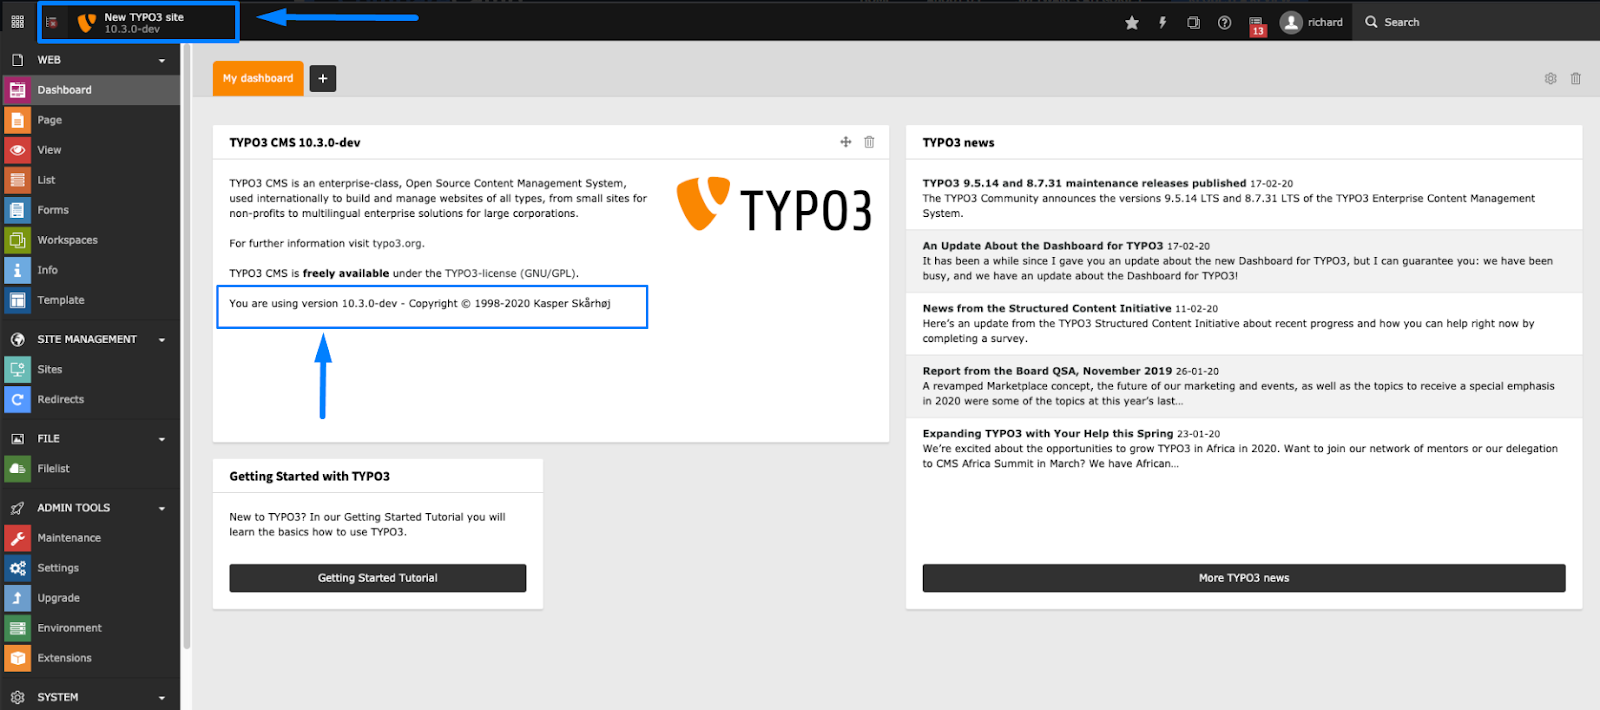
Task: Open bookmarks star icon
Action: tap(1132, 22)
